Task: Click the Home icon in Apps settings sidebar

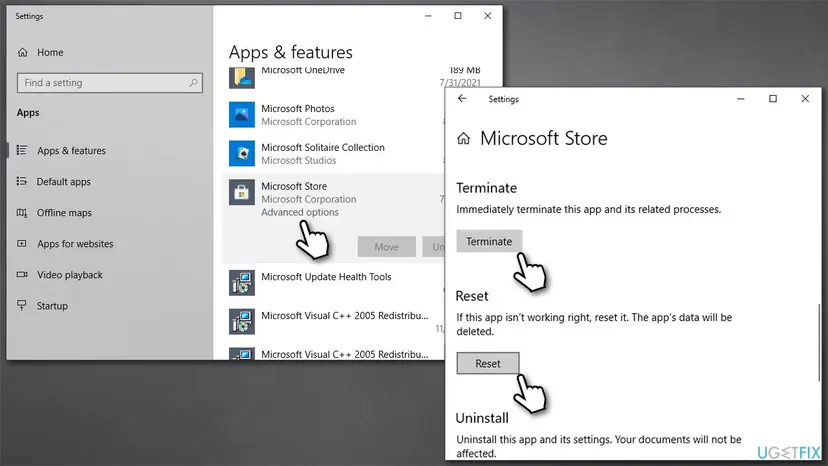Action: [22, 52]
